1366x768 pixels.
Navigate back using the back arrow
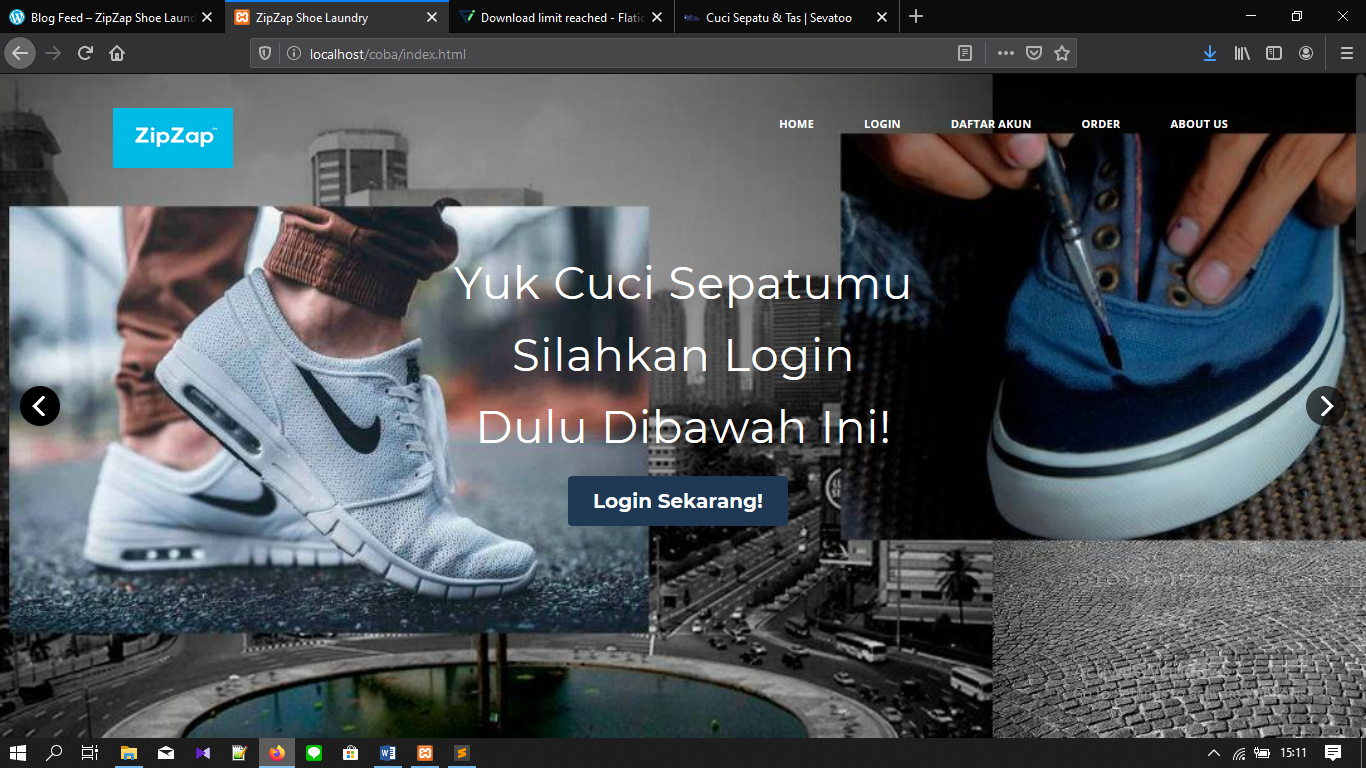pos(18,53)
